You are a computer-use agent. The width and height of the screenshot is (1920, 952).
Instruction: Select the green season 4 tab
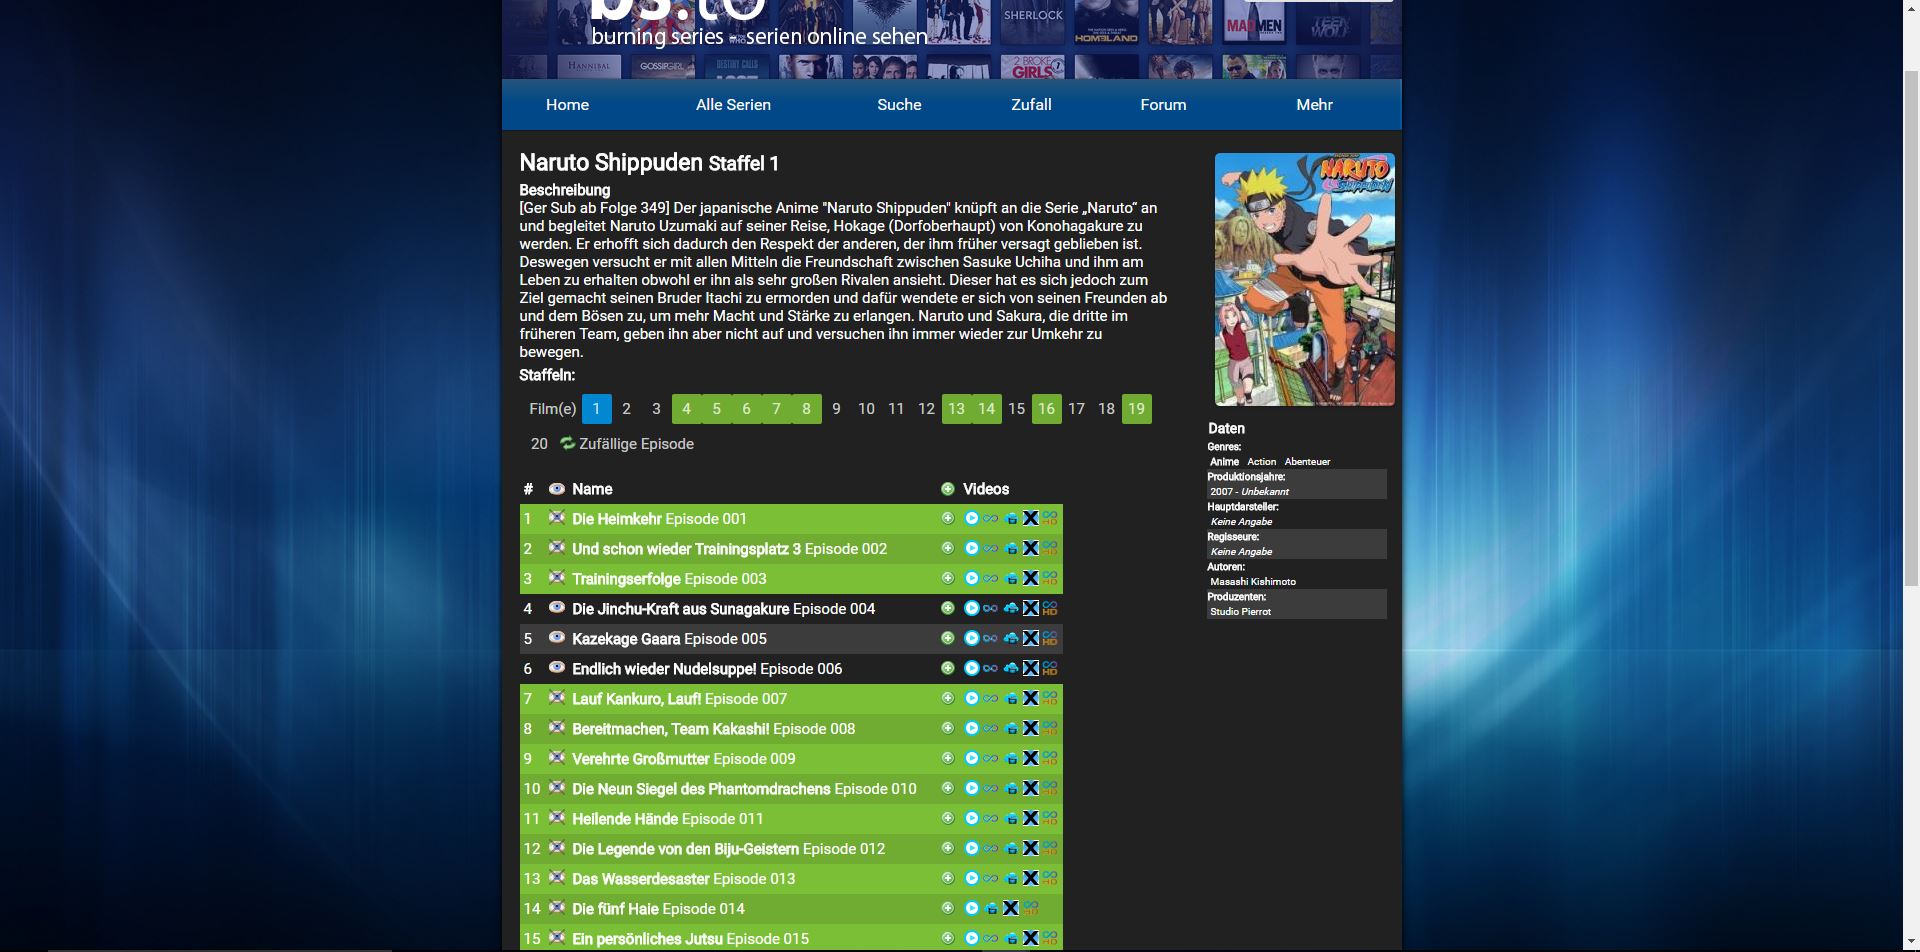click(x=686, y=408)
